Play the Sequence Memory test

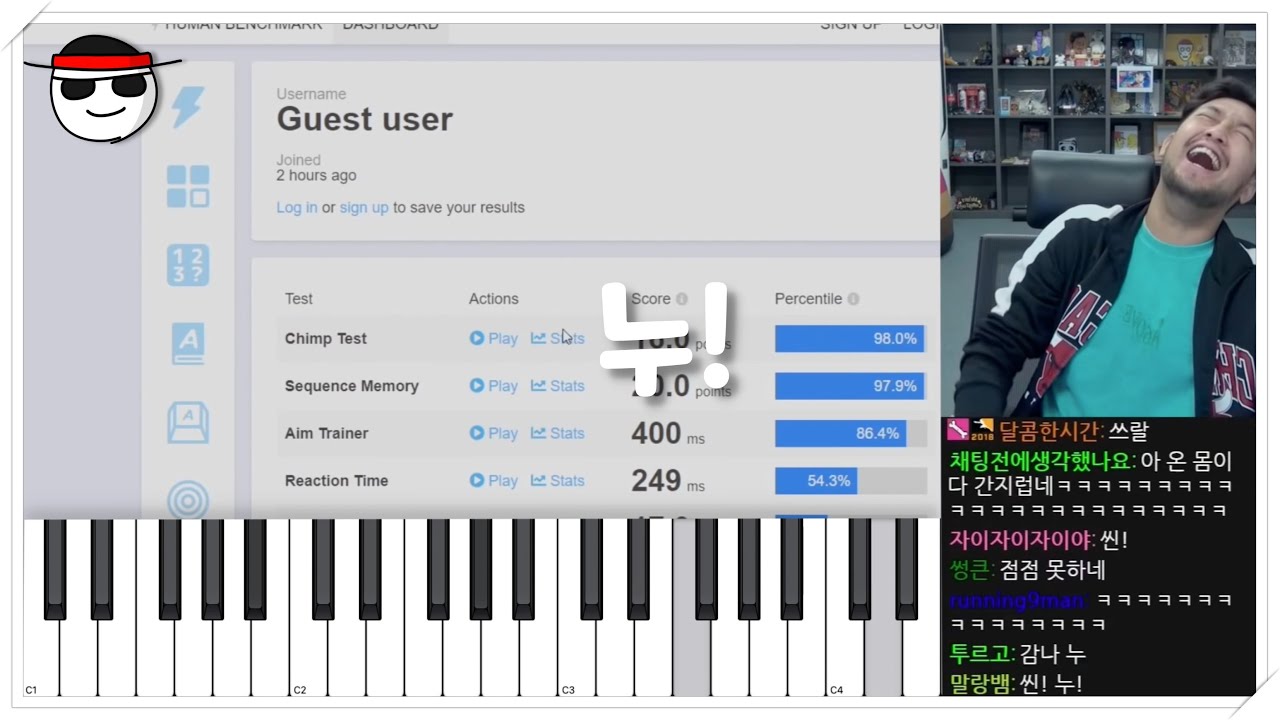[494, 386]
